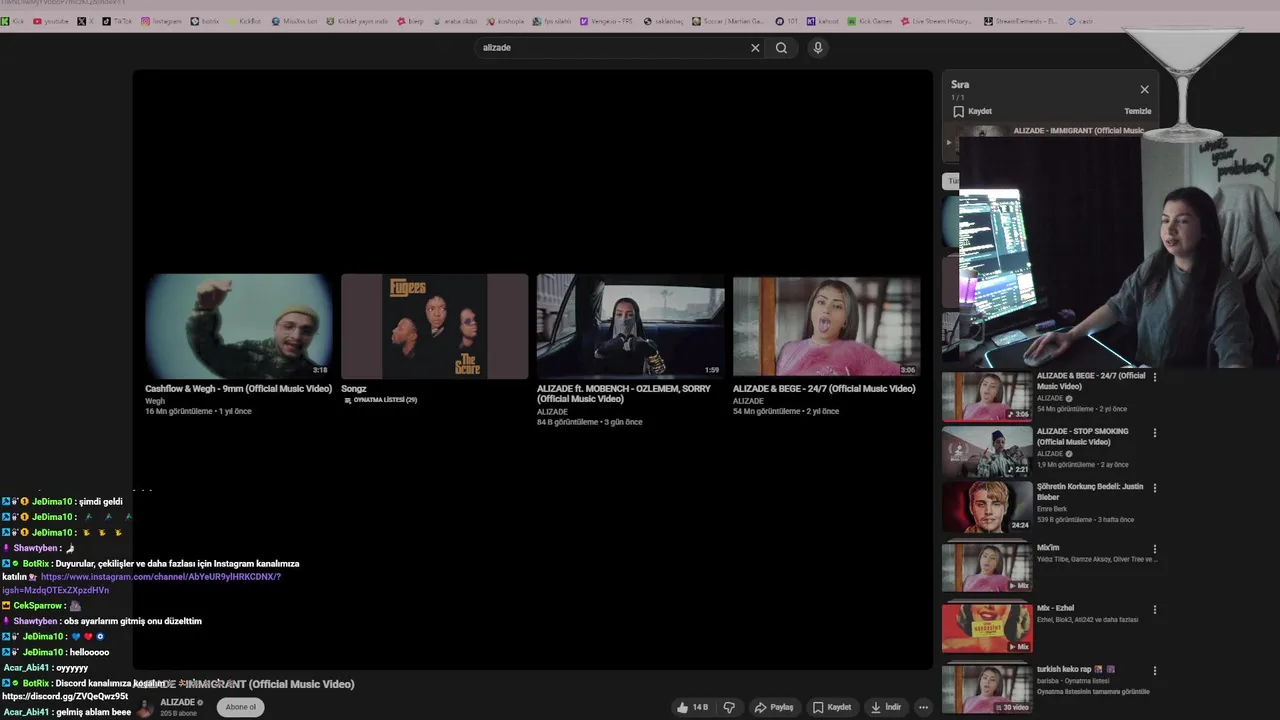Open the TikTok bookmark
Image resolution: width=1280 pixels, height=720 pixels.
(118, 21)
